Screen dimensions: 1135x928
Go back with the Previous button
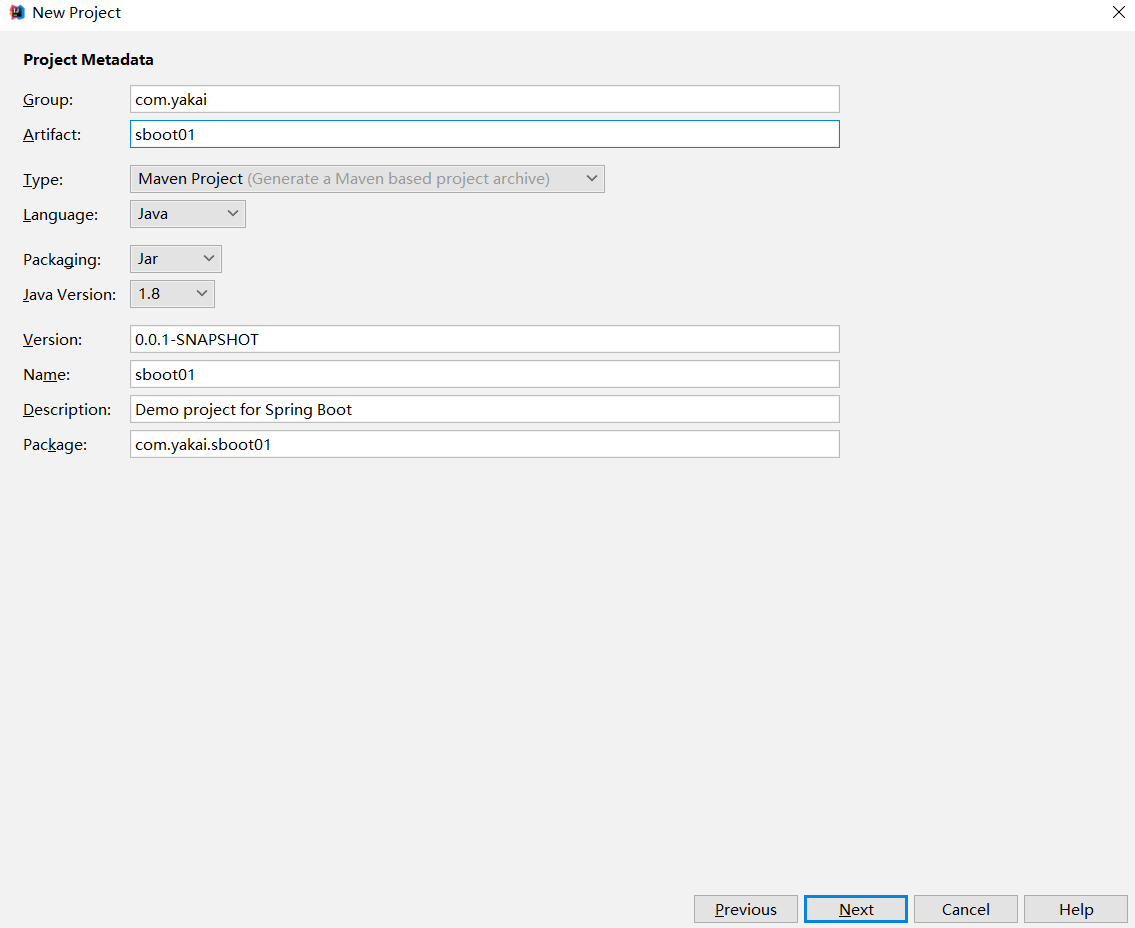pos(746,909)
